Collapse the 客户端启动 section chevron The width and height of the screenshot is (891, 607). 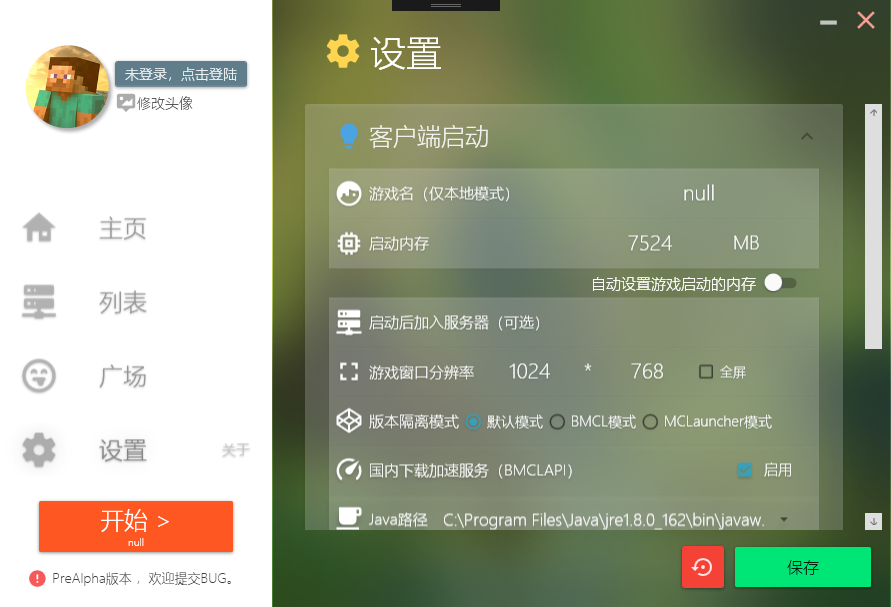pos(807,136)
